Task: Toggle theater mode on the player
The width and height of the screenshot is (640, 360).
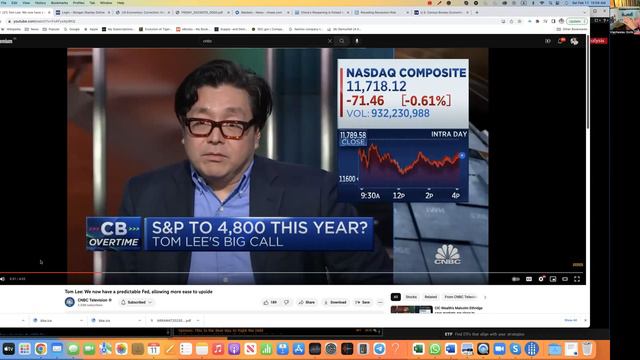Action: [565, 279]
